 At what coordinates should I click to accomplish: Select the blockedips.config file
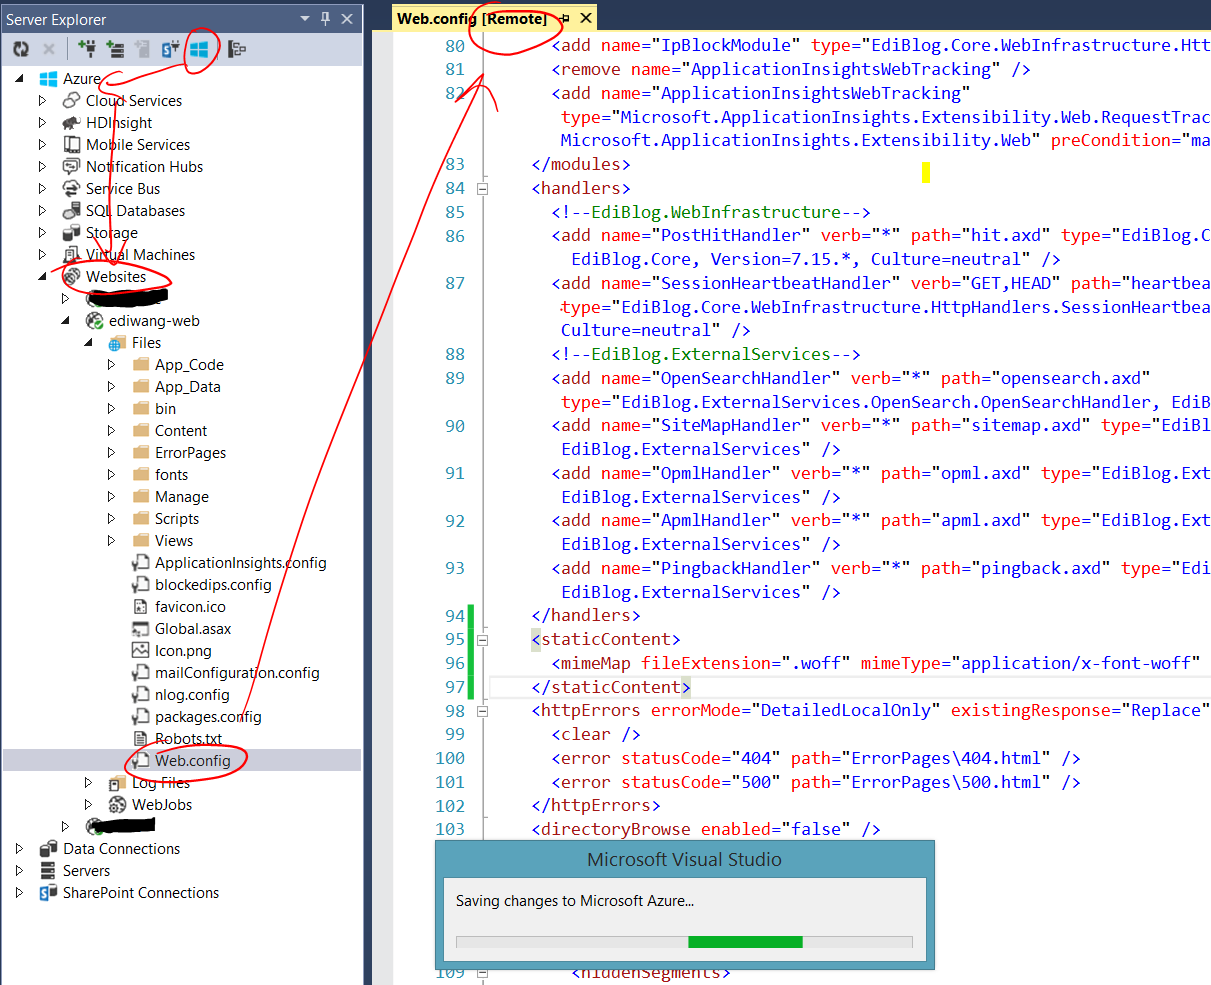click(213, 584)
